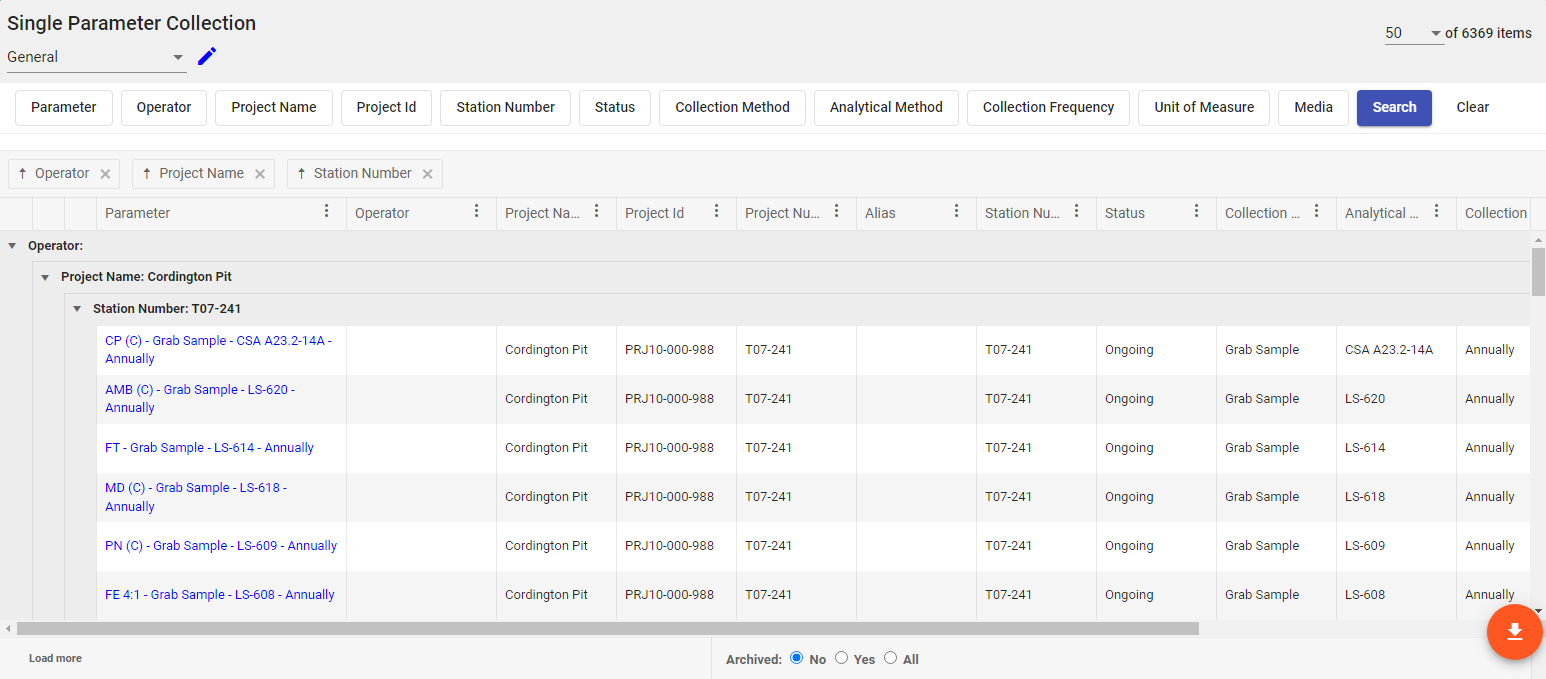Open the Project Id column options menu
The image size is (1546, 679).
[716, 212]
